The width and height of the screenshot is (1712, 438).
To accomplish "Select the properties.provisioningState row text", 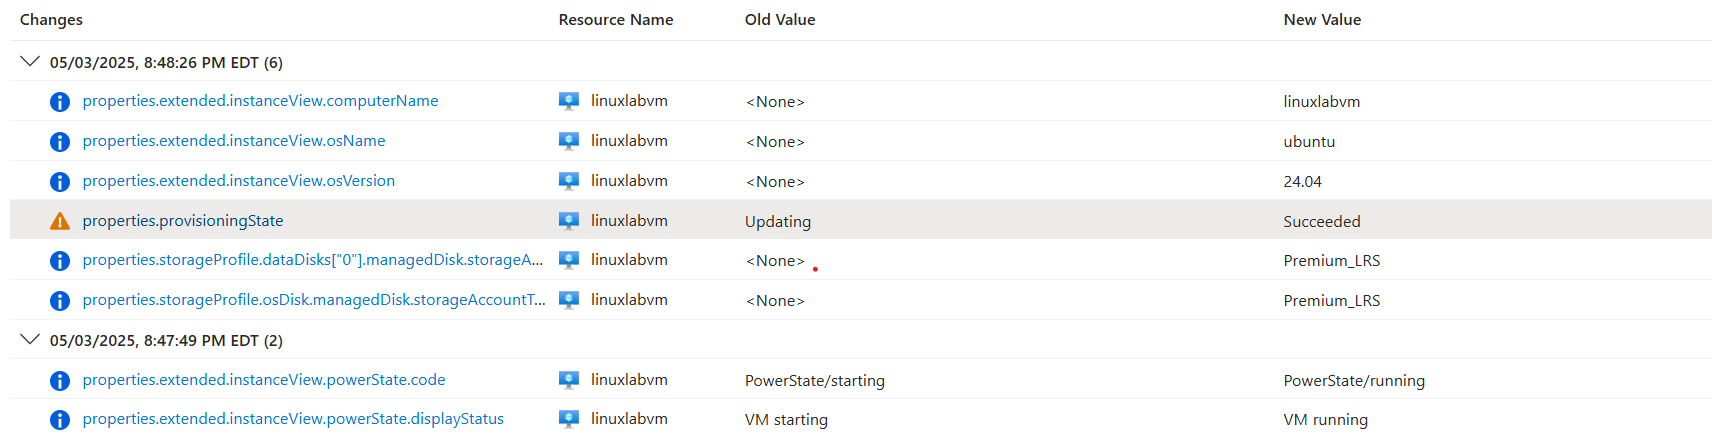I will pos(183,221).
